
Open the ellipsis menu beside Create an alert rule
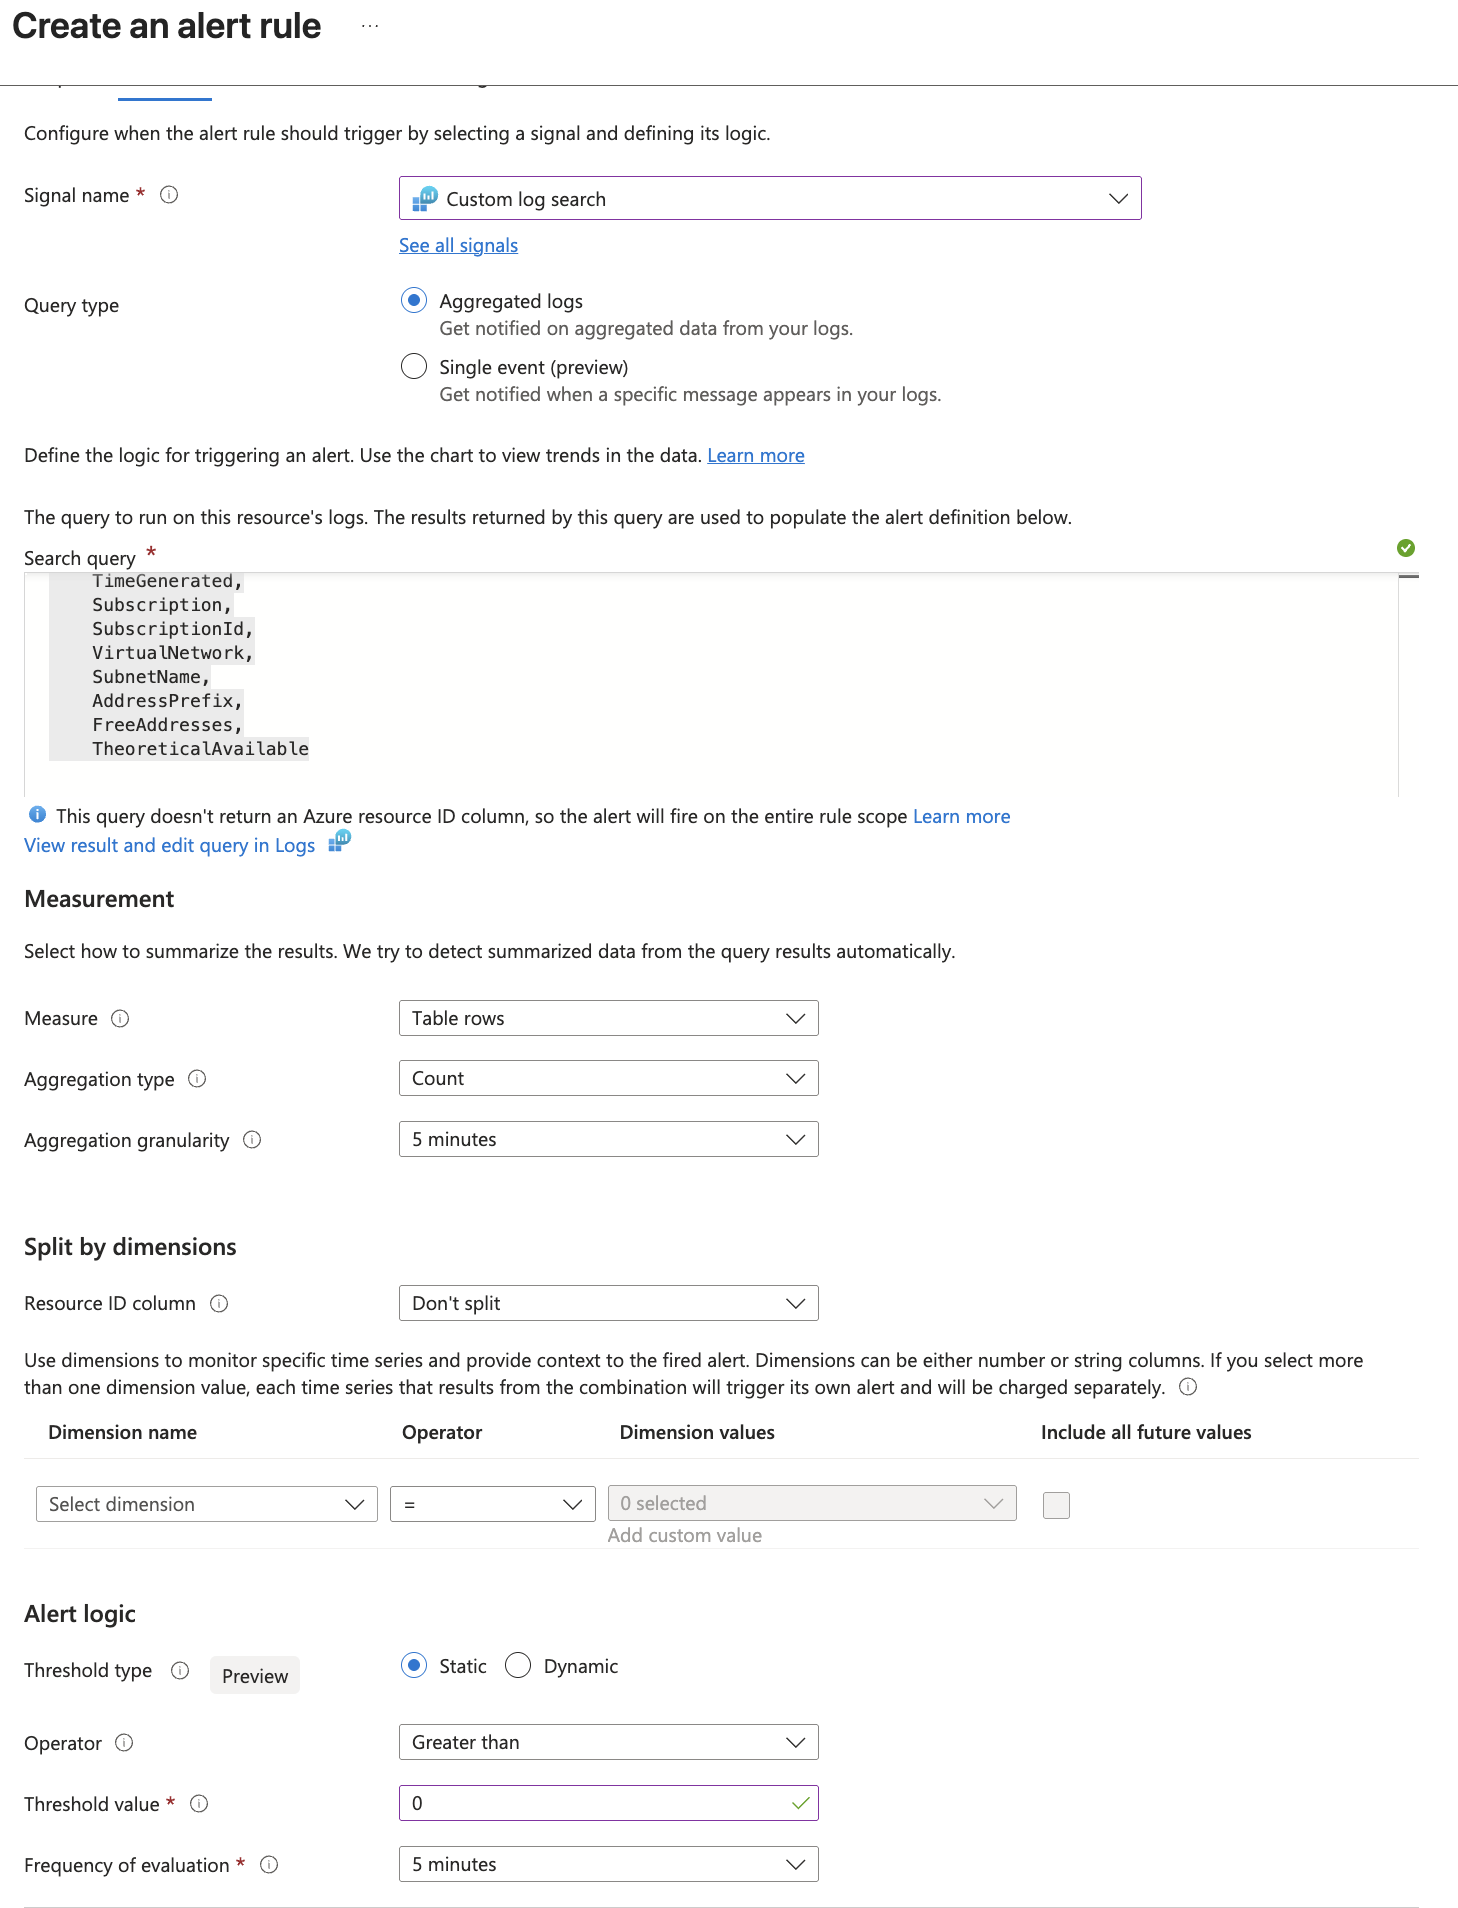point(369,24)
